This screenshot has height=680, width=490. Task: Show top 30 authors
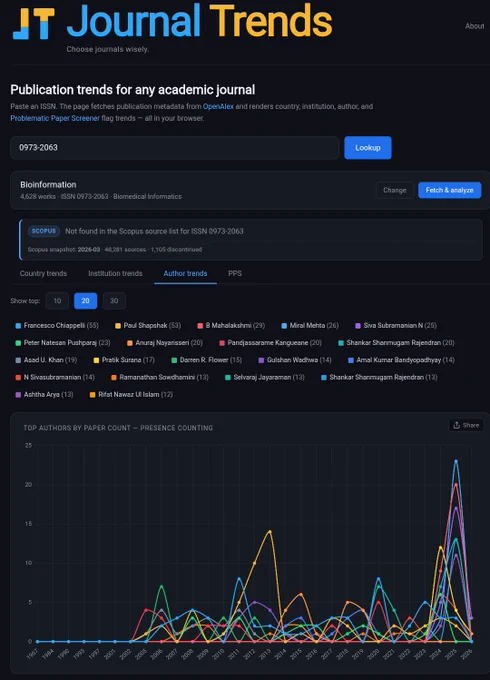coord(114,301)
